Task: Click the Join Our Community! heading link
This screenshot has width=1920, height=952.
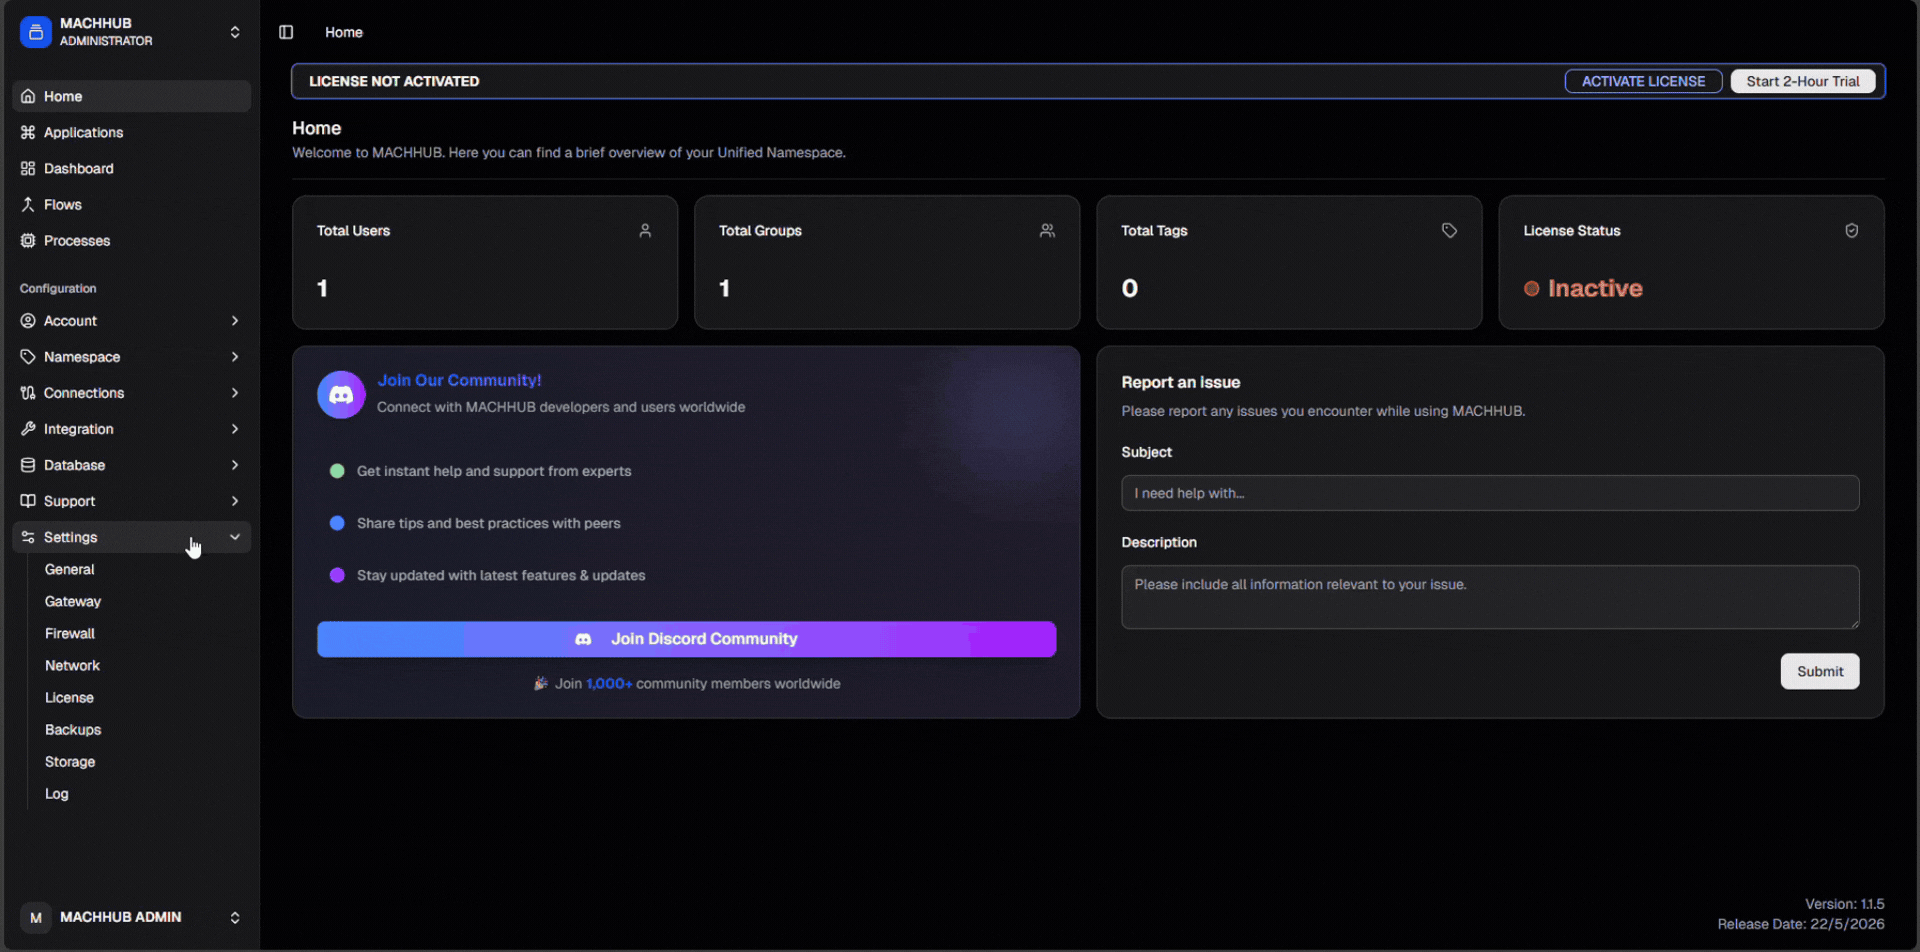Action: (x=459, y=380)
